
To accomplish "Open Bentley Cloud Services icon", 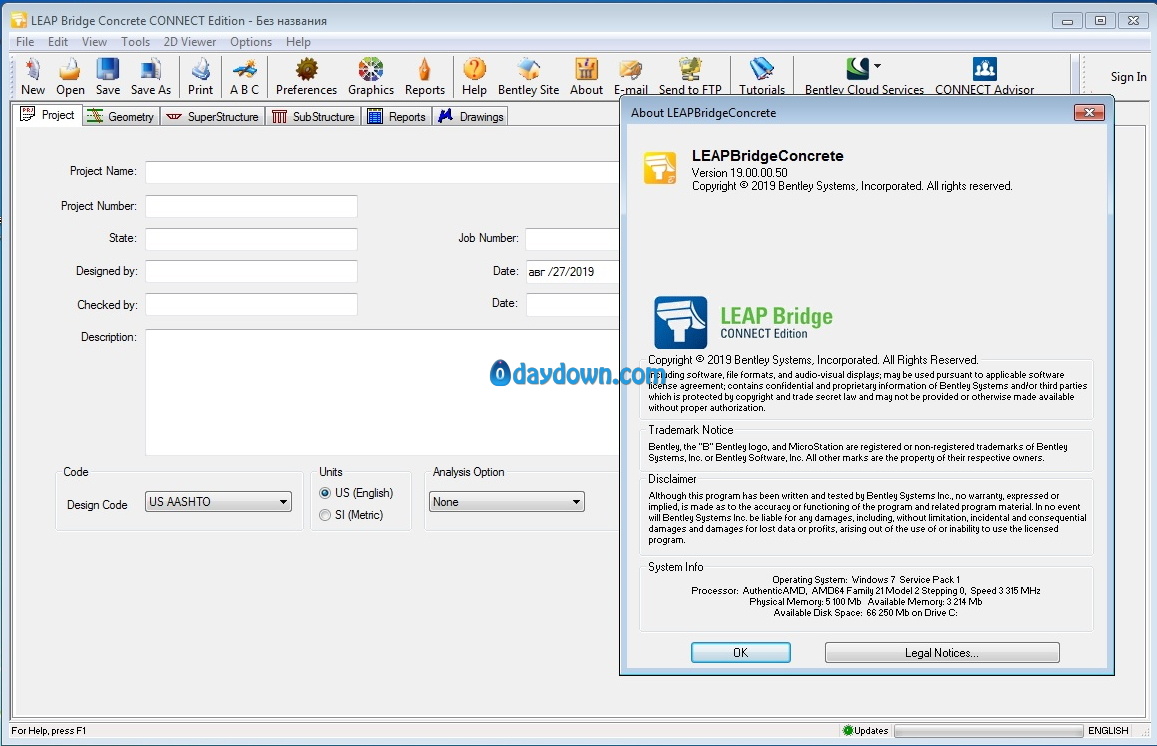I will 857,69.
